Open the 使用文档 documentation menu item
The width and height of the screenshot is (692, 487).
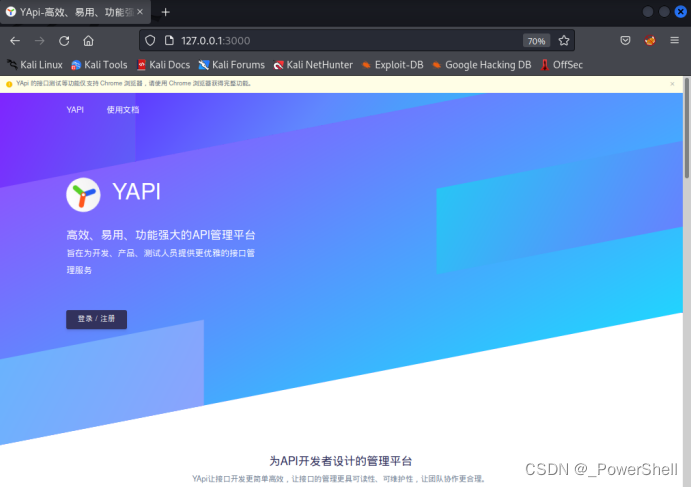[x=123, y=110]
